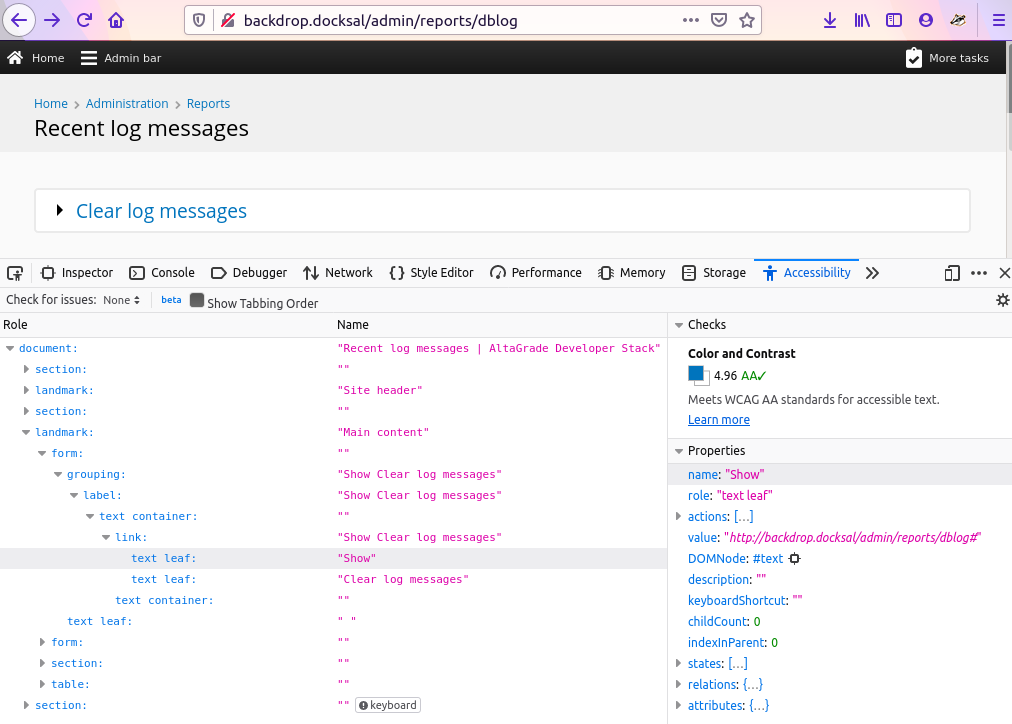The height and width of the screenshot is (724, 1012).
Task: Expand the states property
Action: tap(678, 663)
